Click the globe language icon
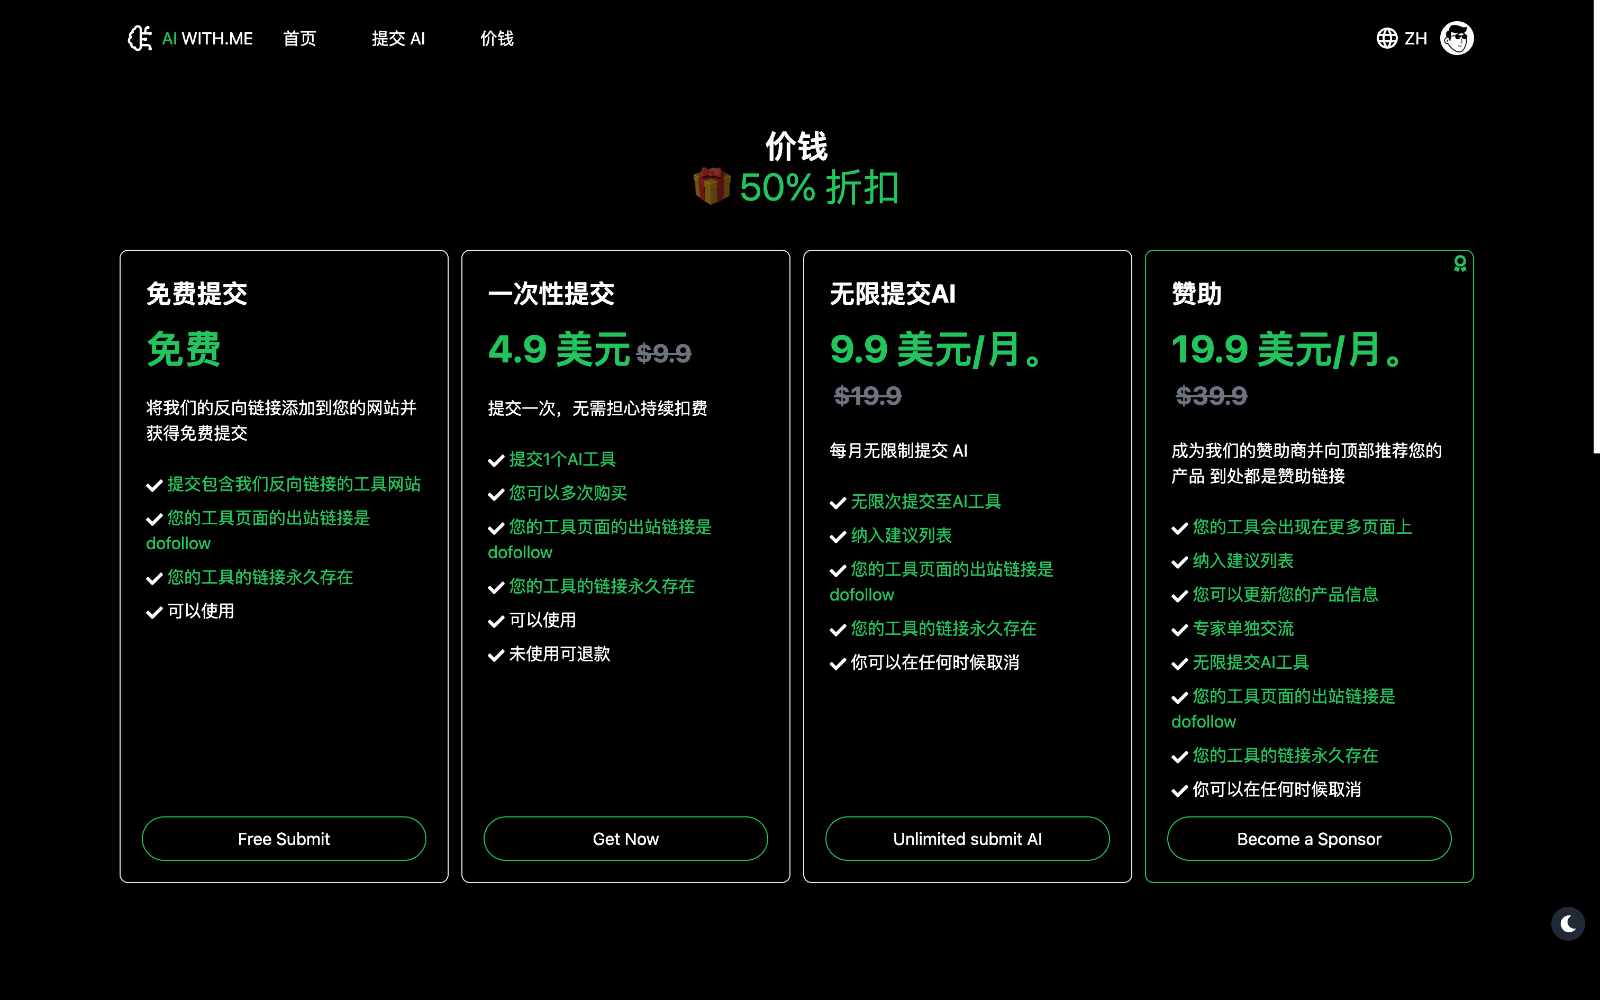 tap(1387, 38)
